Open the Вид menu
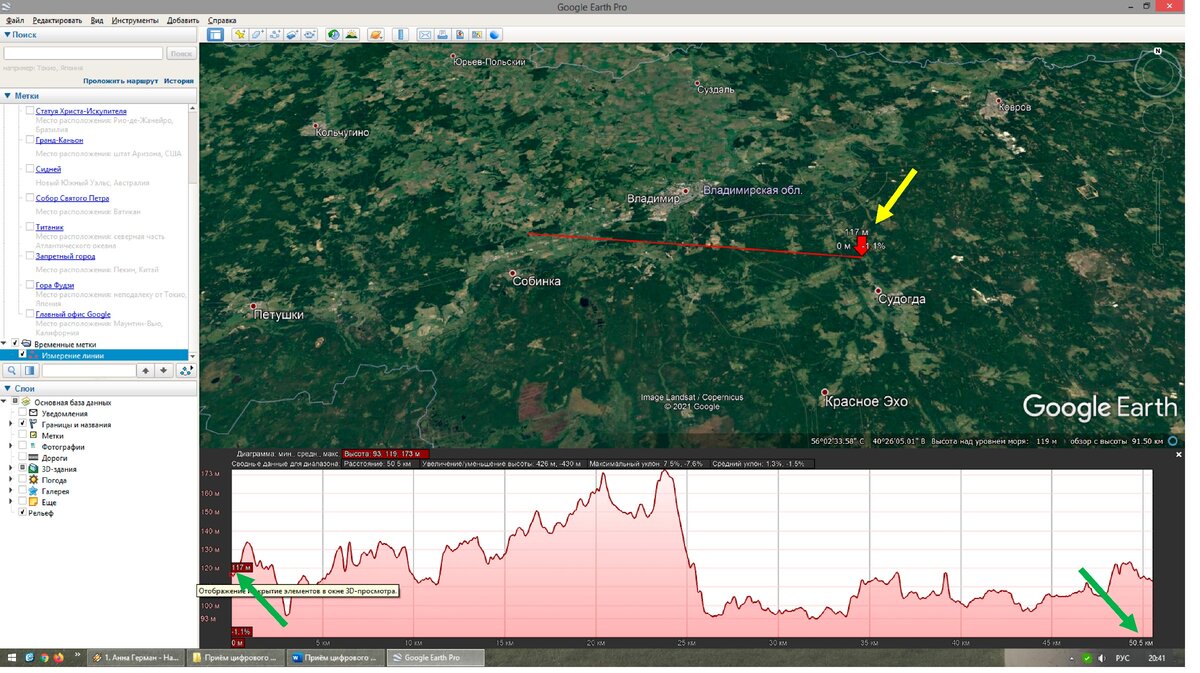The width and height of the screenshot is (1200, 673). tap(97, 20)
